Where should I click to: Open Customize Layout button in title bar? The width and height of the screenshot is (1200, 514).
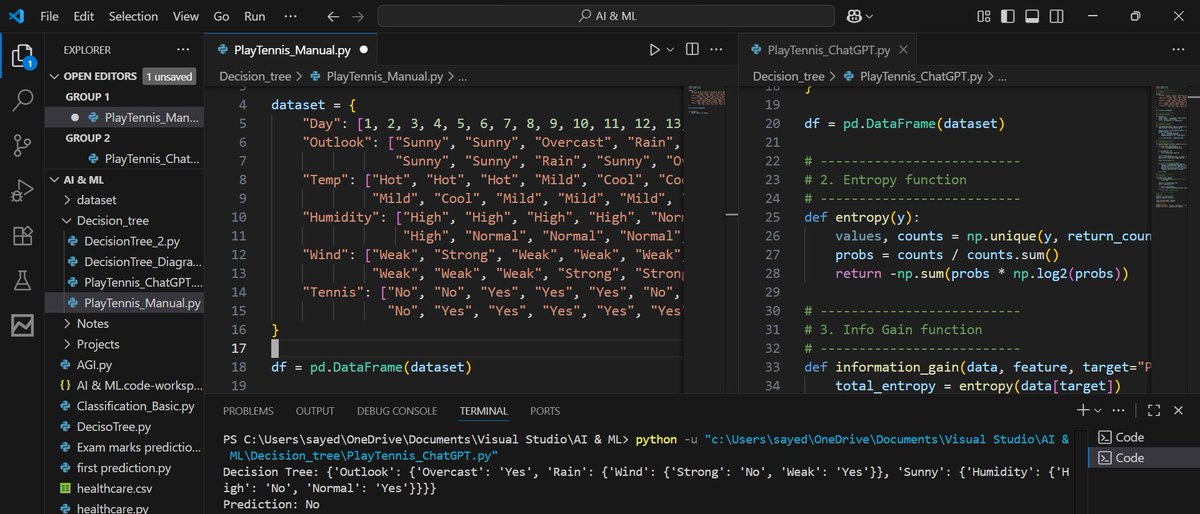tap(985, 16)
